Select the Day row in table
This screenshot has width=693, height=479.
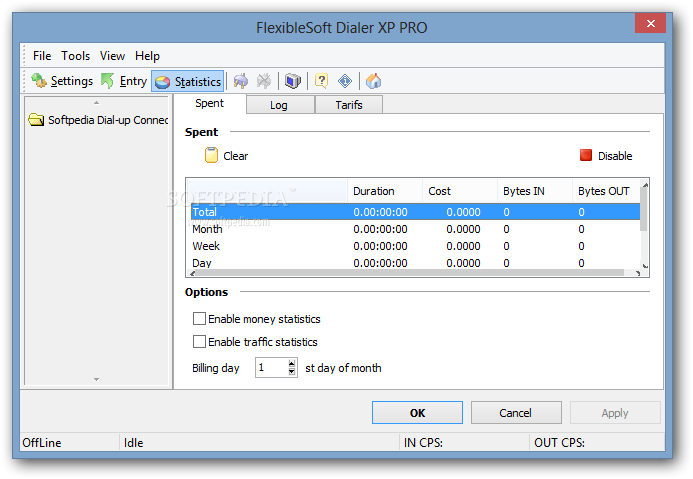pyautogui.click(x=415, y=262)
